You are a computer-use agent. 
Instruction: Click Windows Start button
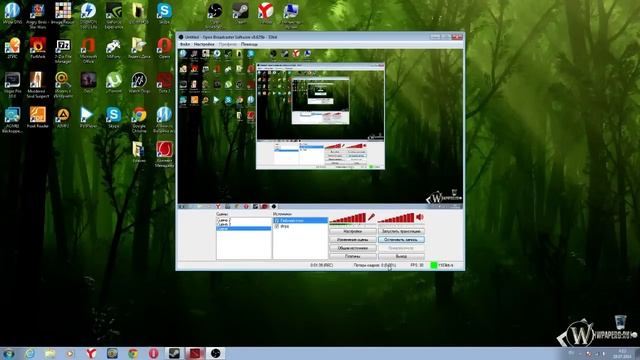coord(9,353)
